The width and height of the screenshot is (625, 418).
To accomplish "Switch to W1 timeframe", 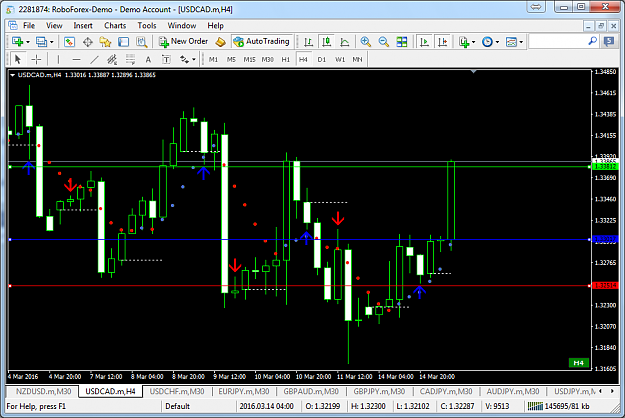I will (x=340, y=59).
